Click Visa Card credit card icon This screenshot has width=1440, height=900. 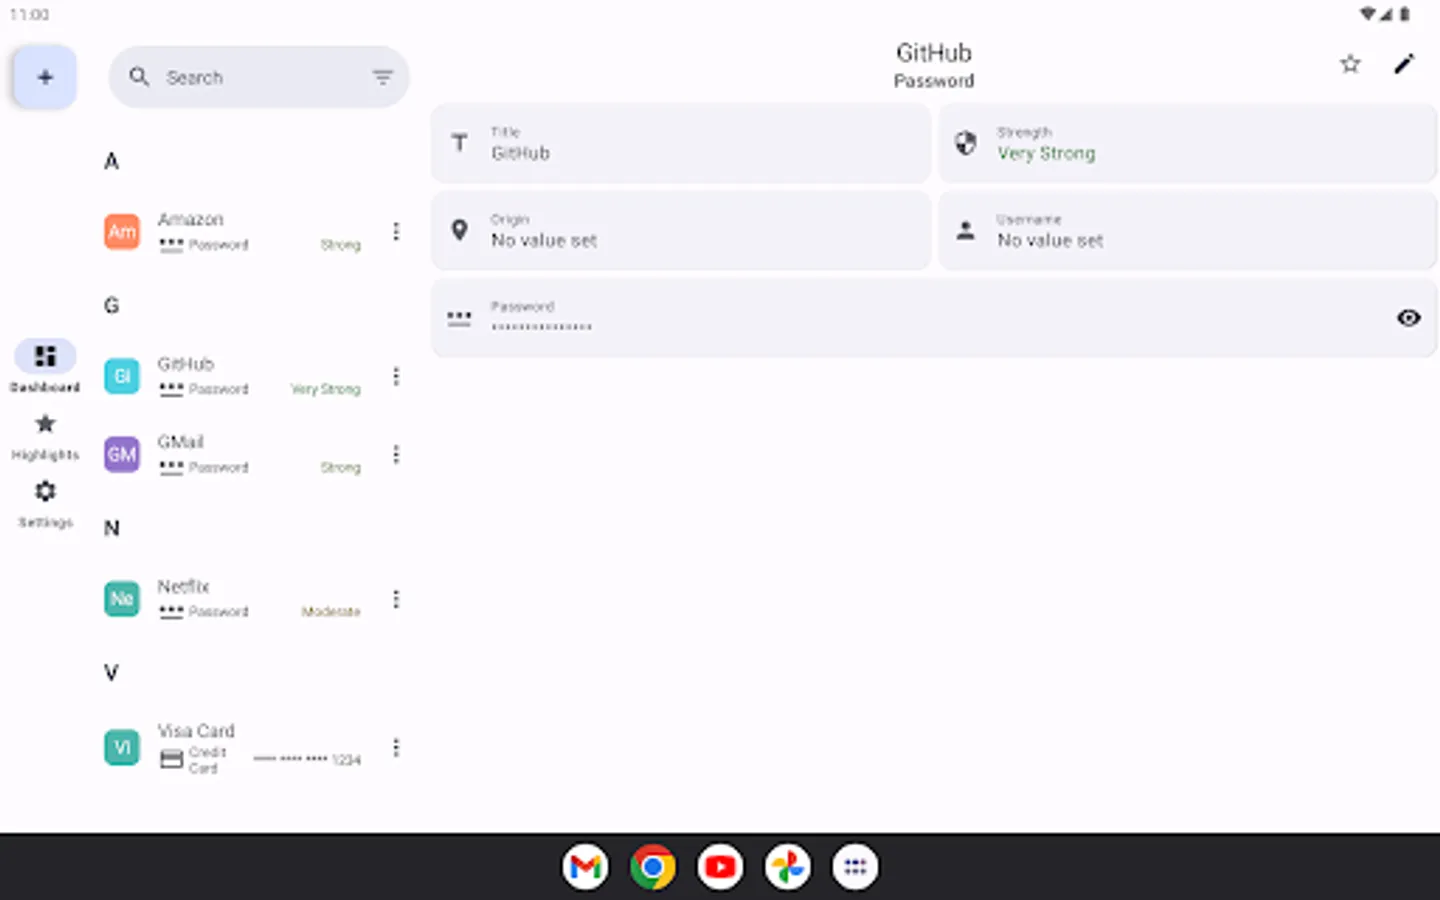click(x=172, y=759)
